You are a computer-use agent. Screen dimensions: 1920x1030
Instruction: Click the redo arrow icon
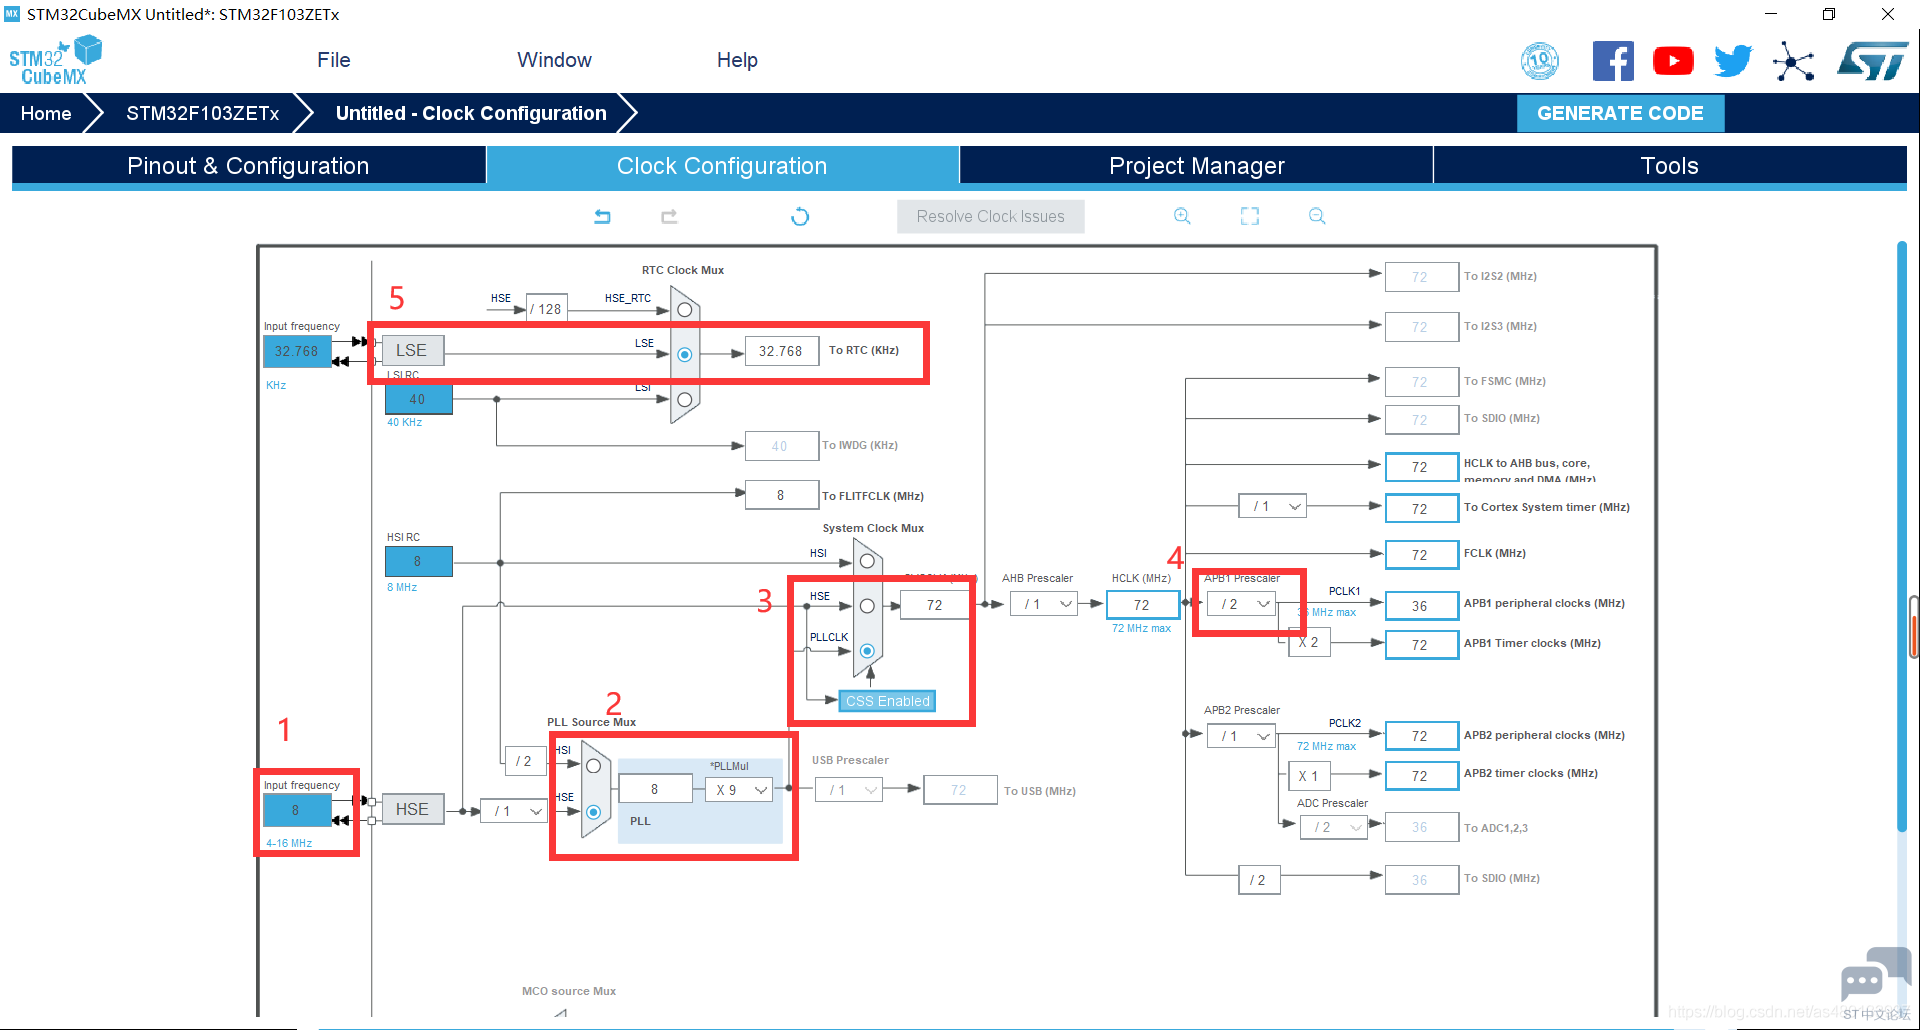669,216
